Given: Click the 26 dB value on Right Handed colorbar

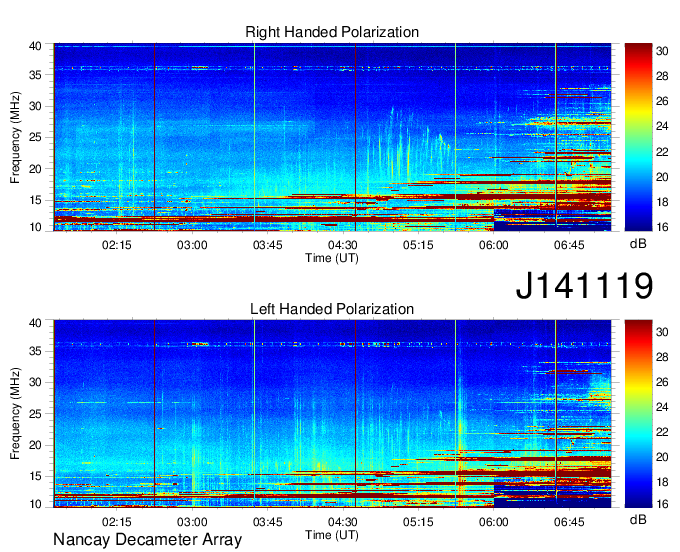Looking at the screenshot, I should [x=662, y=101].
